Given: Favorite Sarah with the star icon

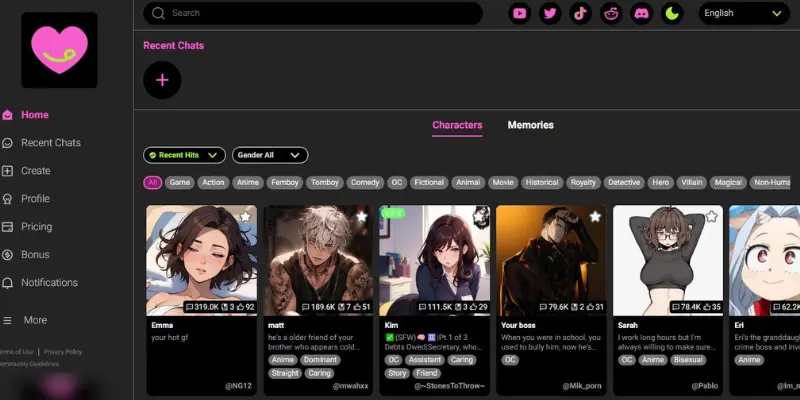Looking at the screenshot, I should (712, 217).
